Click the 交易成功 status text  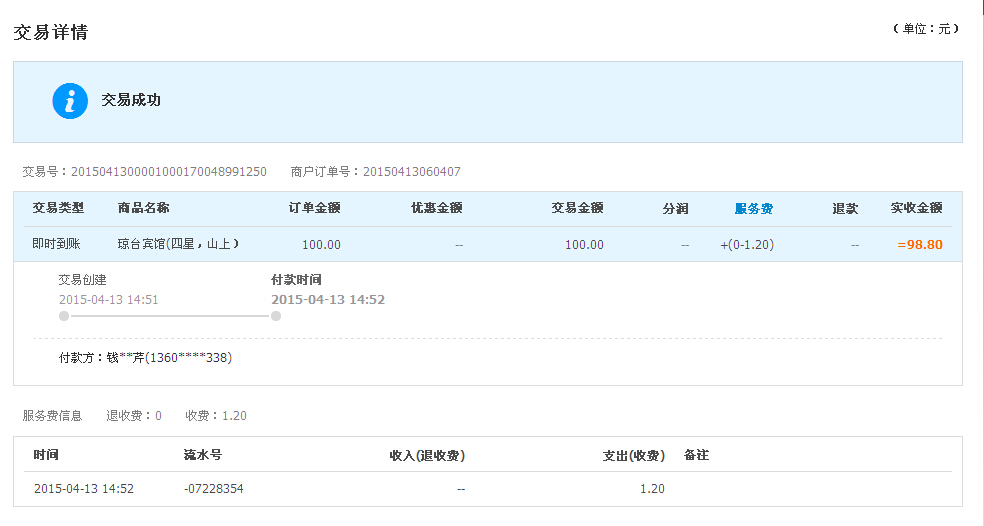tap(131, 100)
